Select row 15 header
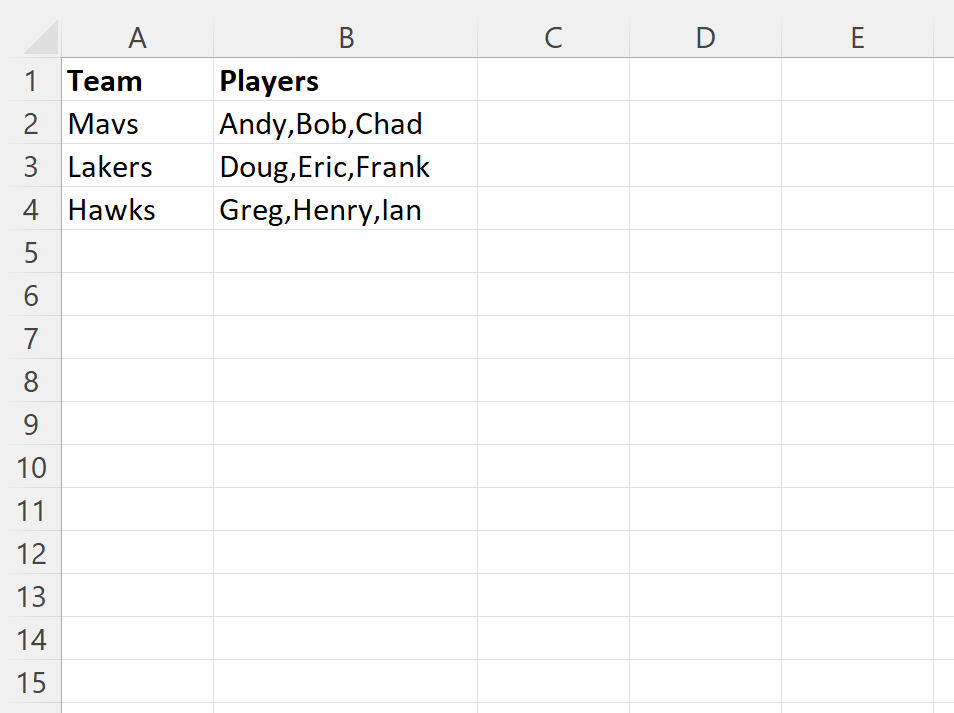This screenshot has width=954, height=713. [x=31, y=682]
